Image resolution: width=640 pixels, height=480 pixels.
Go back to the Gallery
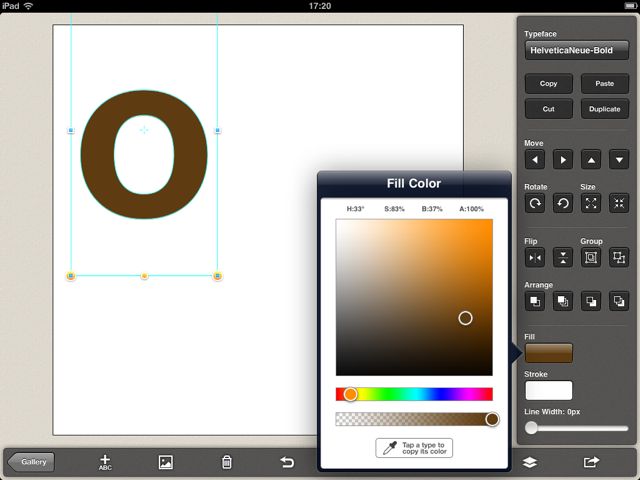pyautogui.click(x=31, y=462)
